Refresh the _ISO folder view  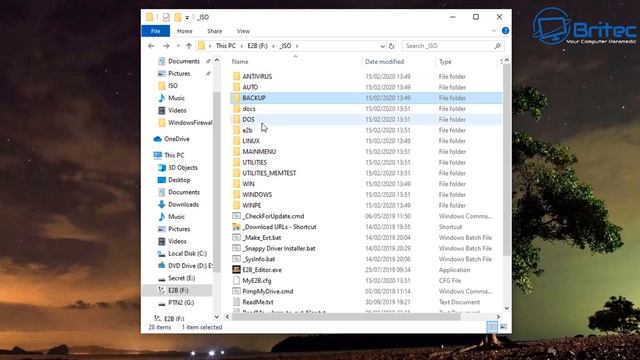click(x=391, y=46)
